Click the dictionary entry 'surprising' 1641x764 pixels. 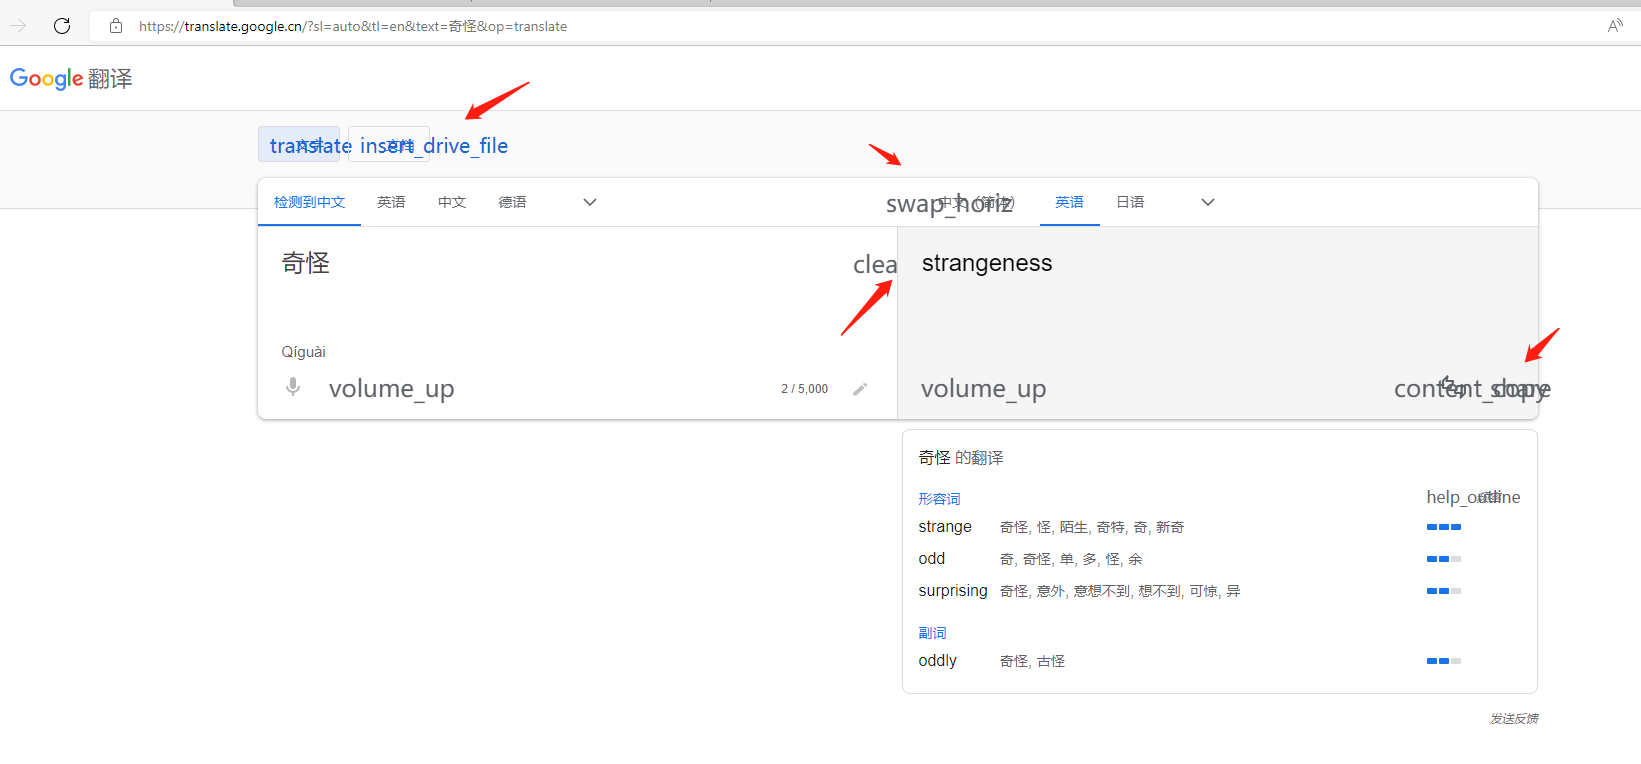(953, 591)
